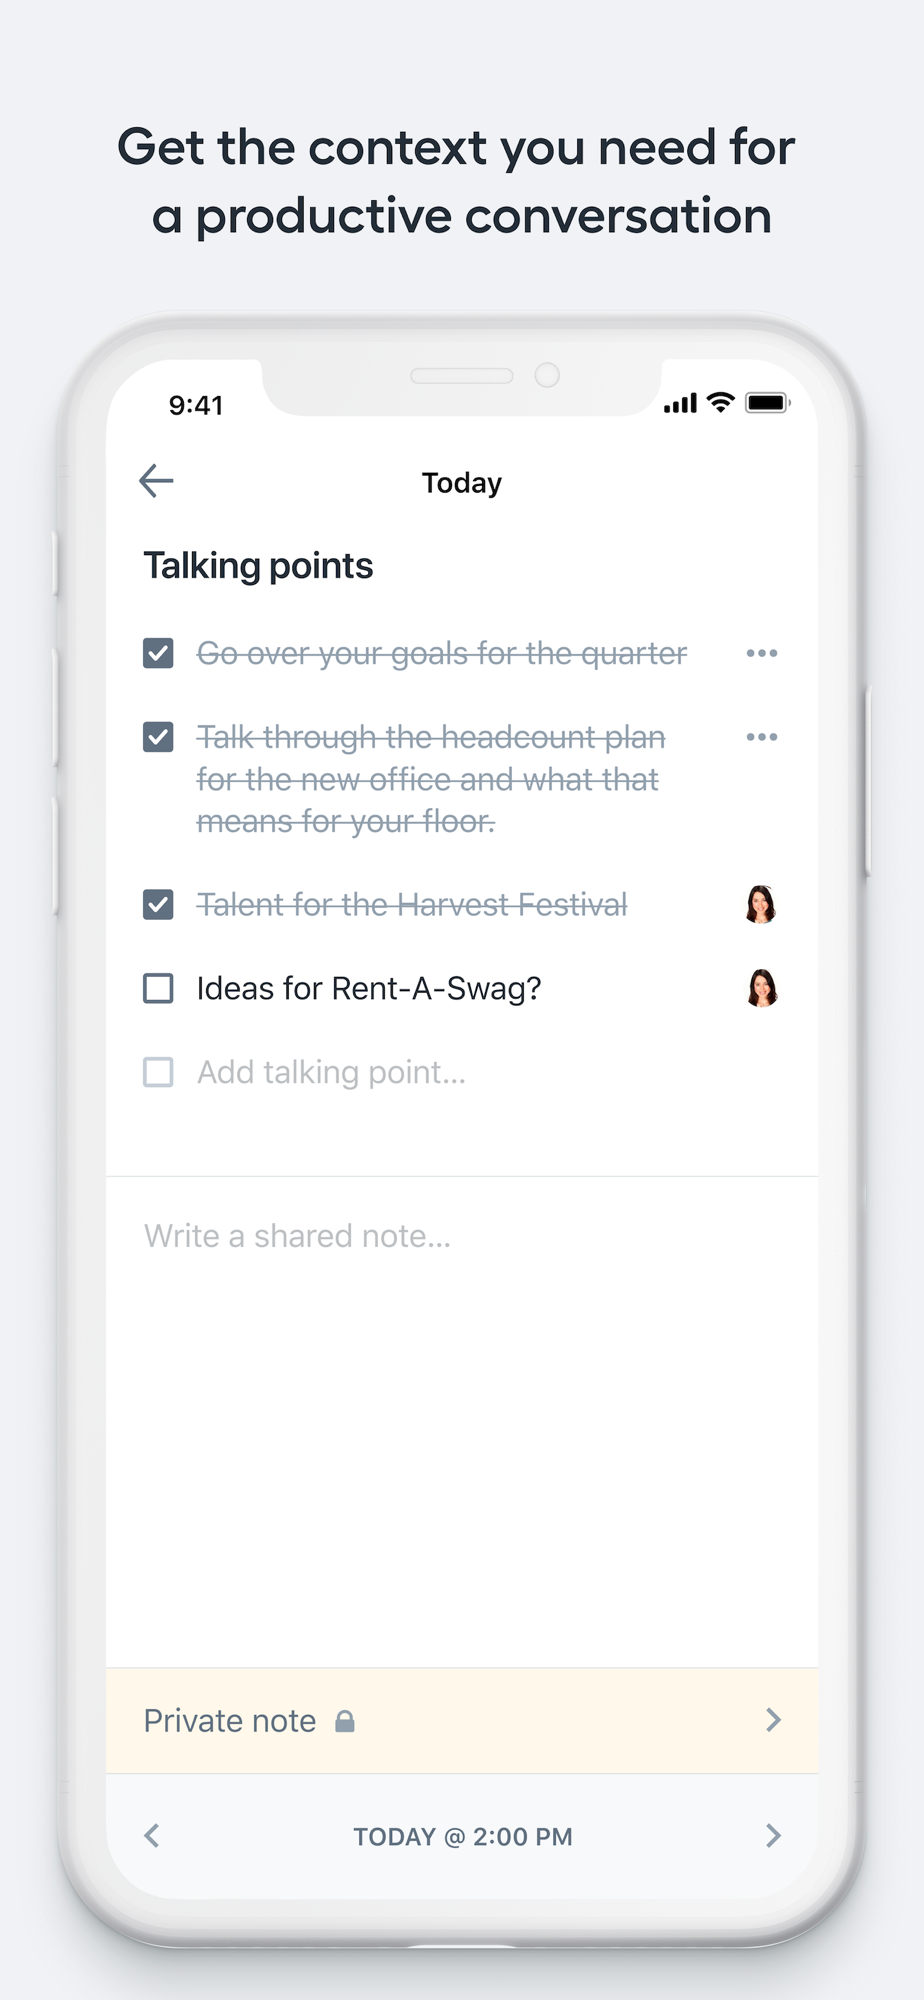Tap the cellular signal bars icon

[680, 404]
